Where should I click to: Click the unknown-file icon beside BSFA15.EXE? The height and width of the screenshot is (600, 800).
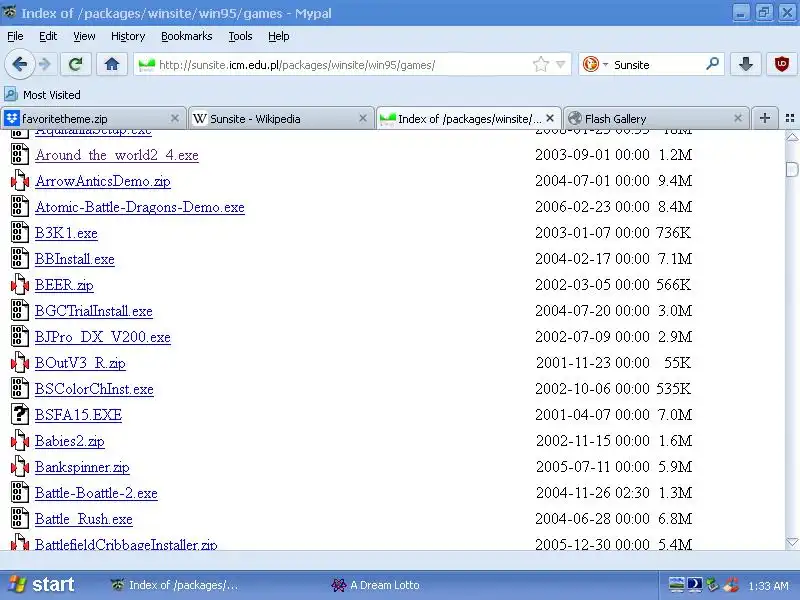click(20, 414)
